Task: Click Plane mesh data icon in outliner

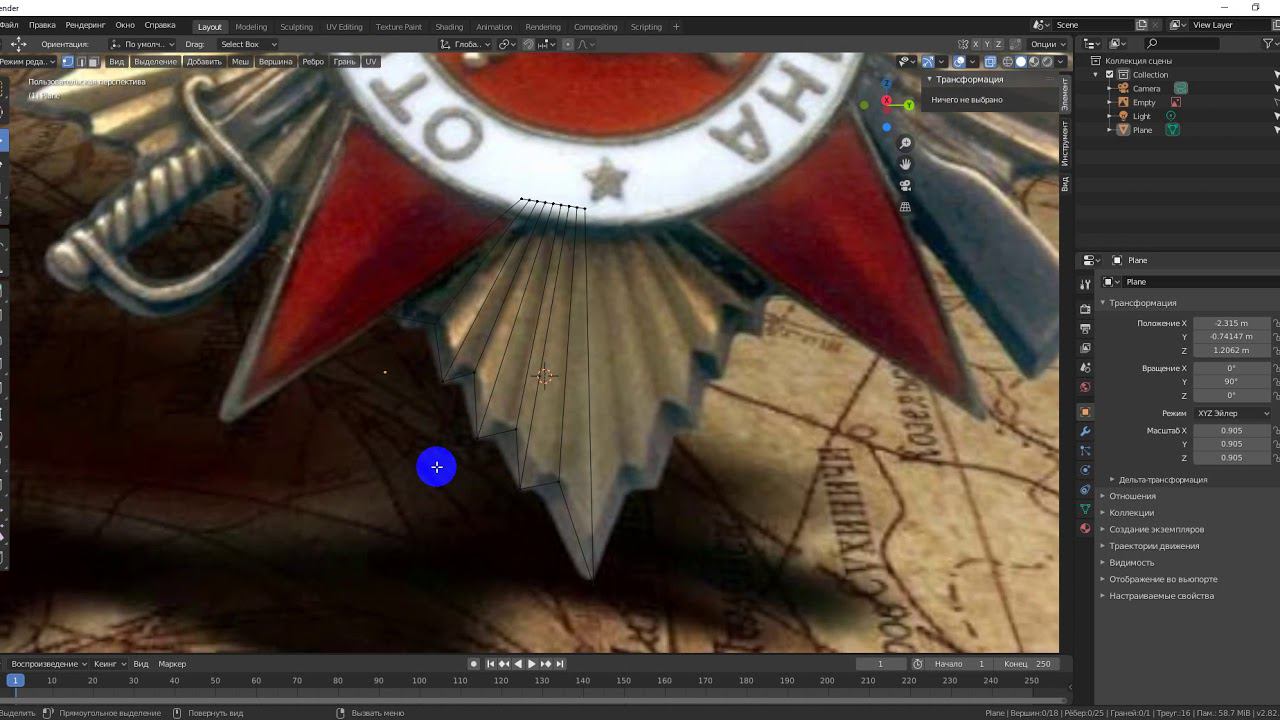Action: point(1172,130)
